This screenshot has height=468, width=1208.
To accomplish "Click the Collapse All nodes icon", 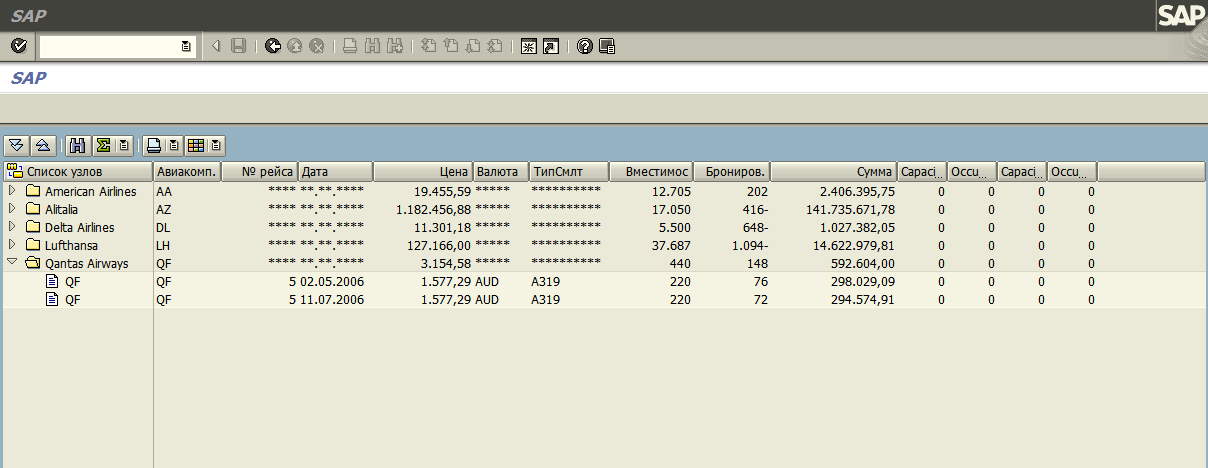I will click(x=43, y=146).
